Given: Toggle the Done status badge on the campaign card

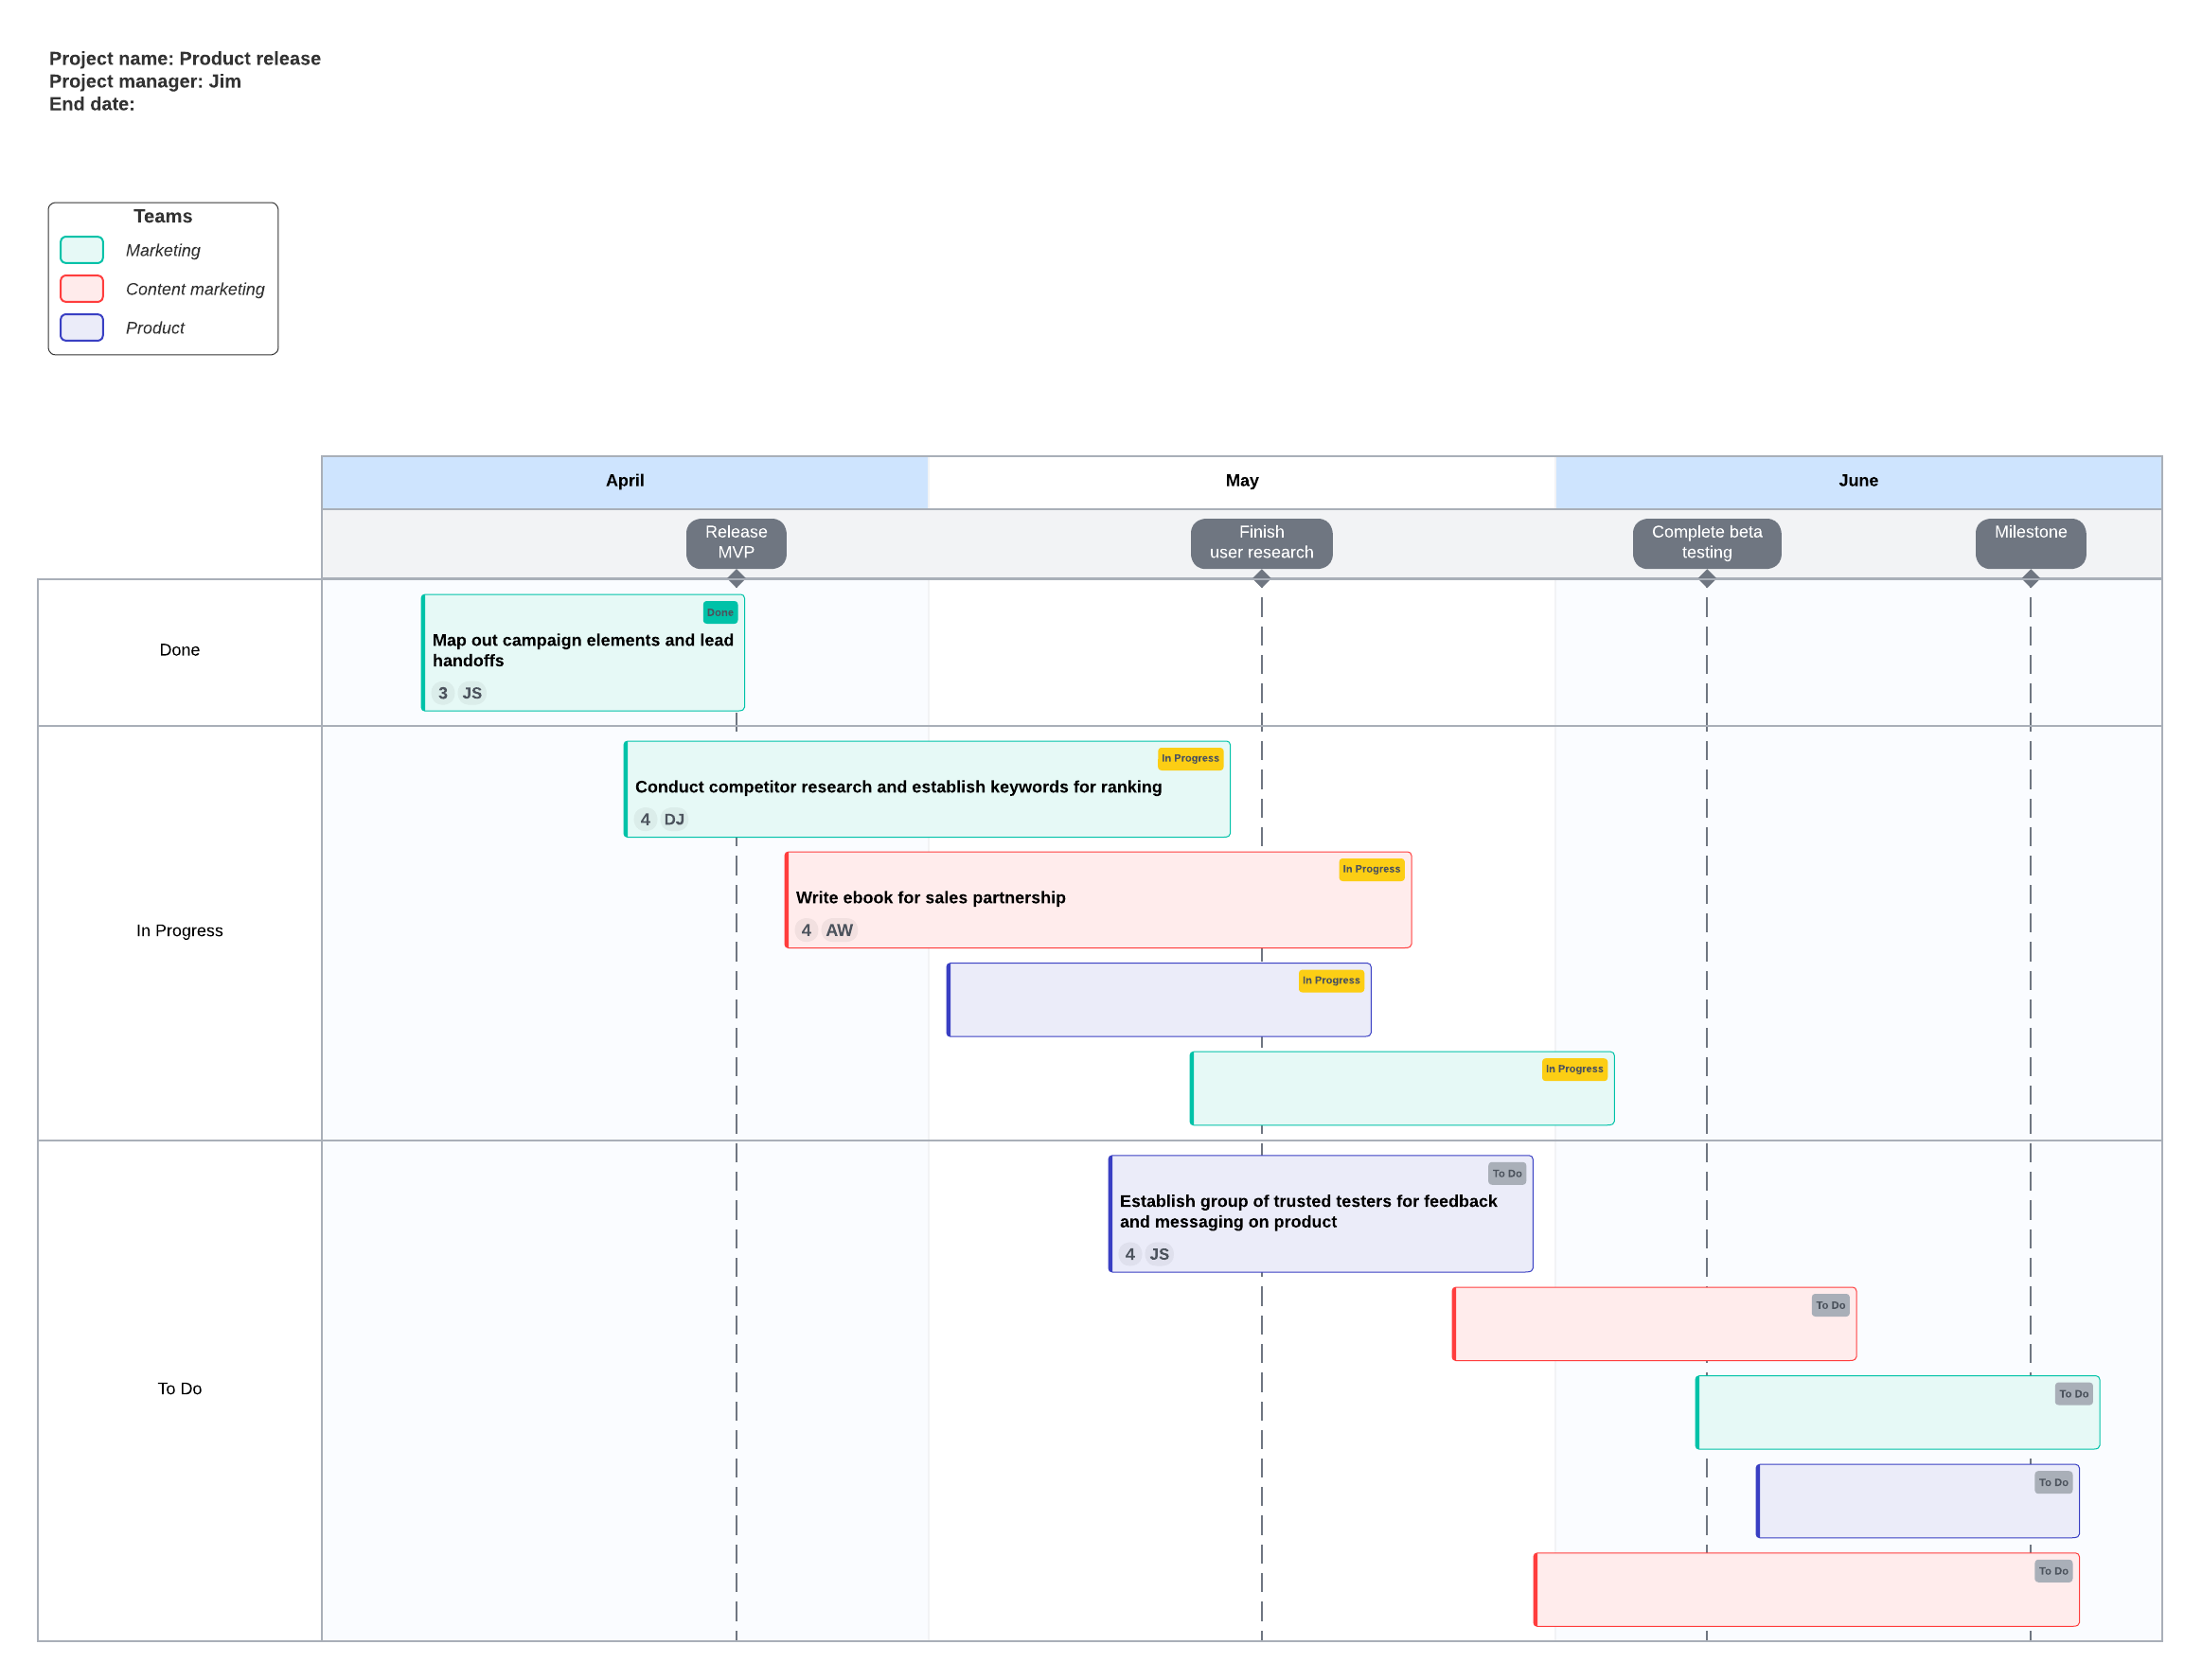Looking at the screenshot, I should point(720,612).
